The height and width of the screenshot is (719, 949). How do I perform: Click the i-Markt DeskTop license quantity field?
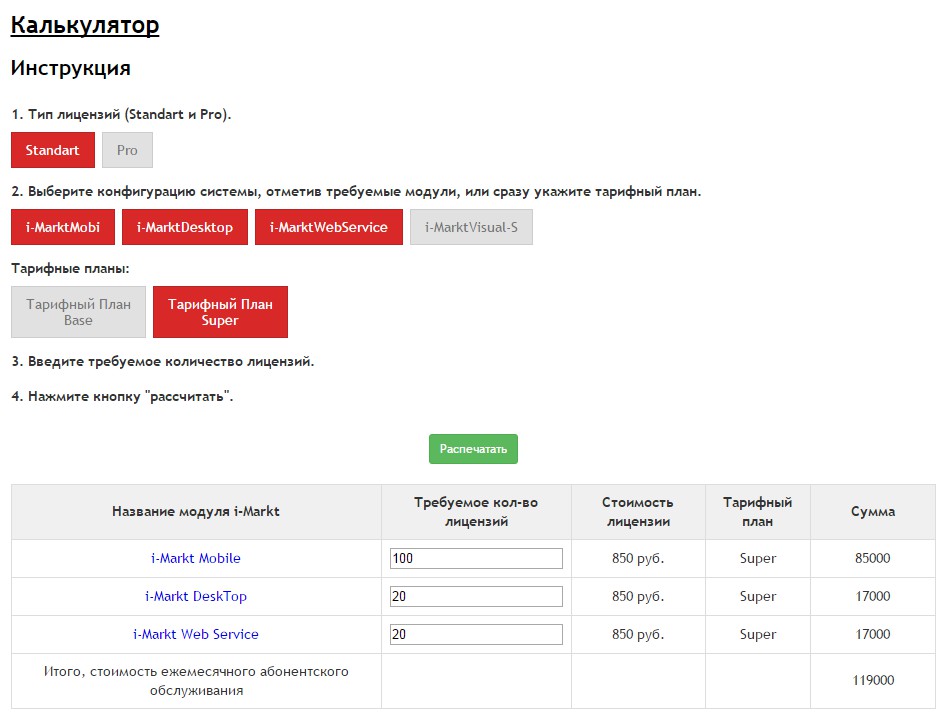click(x=476, y=596)
